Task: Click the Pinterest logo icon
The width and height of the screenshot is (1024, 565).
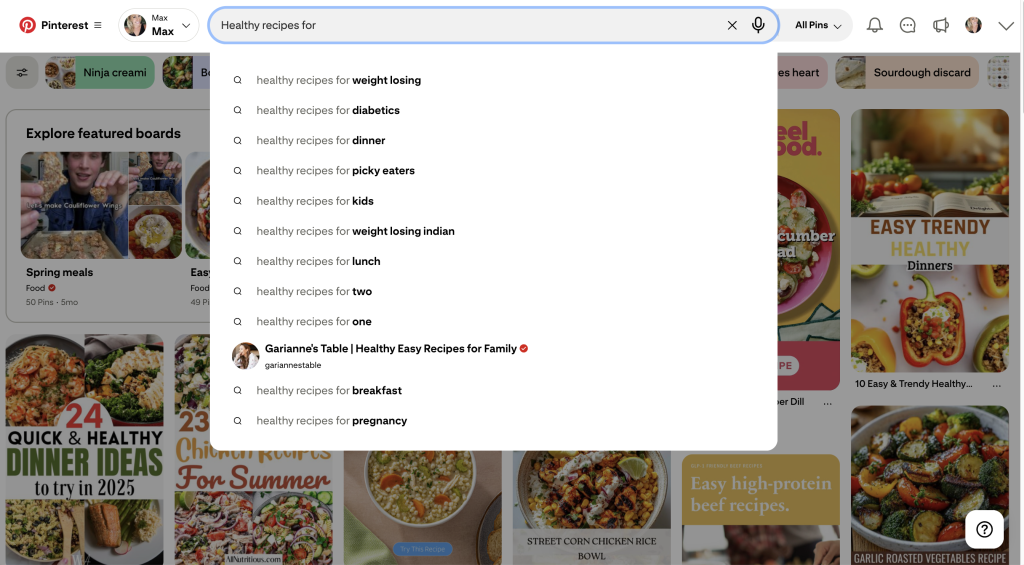Action: 27,25
